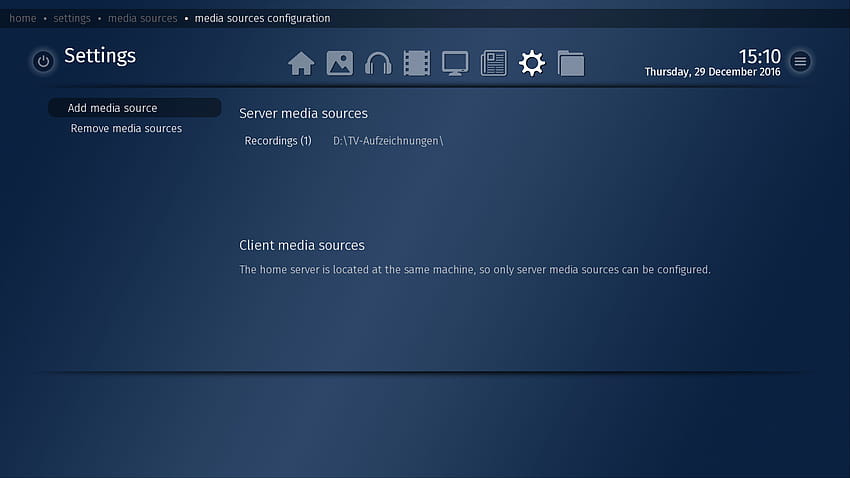Click the power button icon
This screenshot has width=850, height=478.
click(x=43, y=61)
